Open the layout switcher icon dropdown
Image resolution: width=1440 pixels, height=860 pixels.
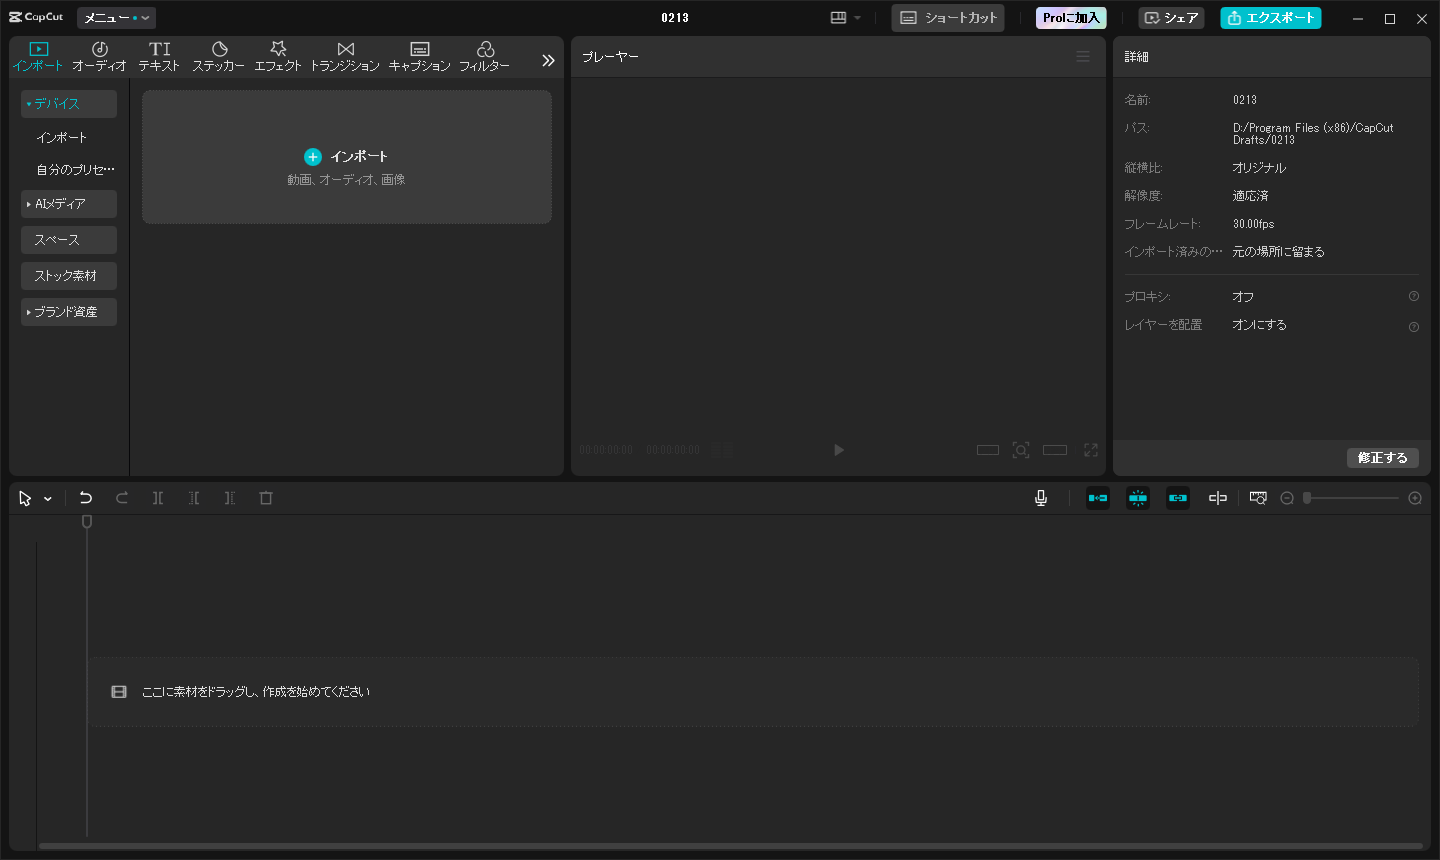pos(845,18)
